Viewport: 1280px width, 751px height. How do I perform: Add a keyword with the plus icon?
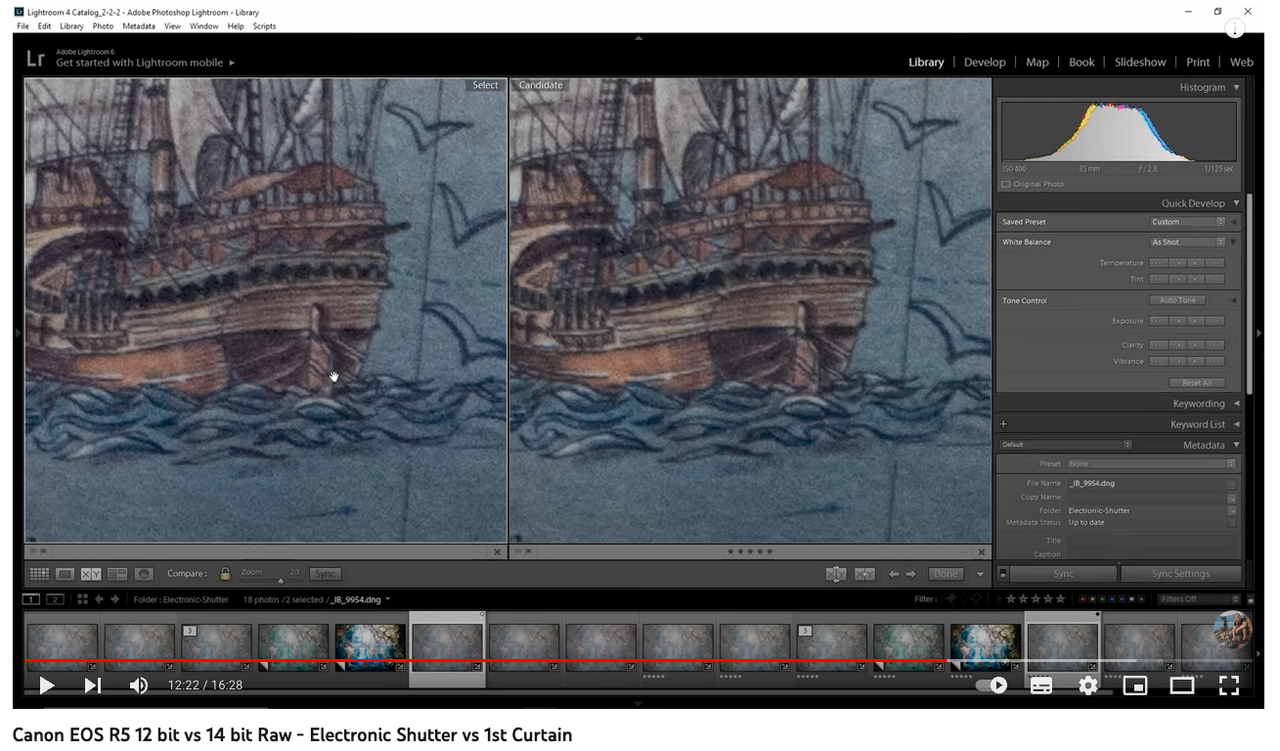point(1003,425)
